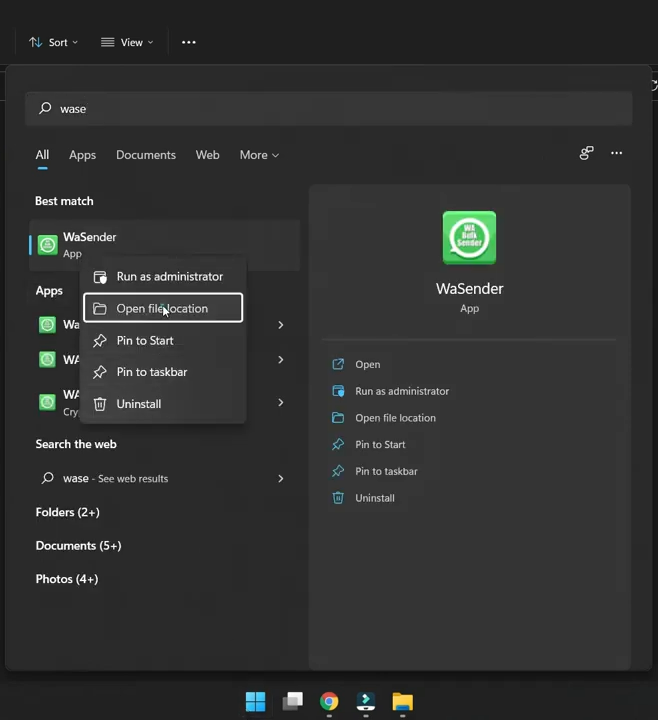Switch to the Web search tab
658x720 pixels.
click(207, 155)
